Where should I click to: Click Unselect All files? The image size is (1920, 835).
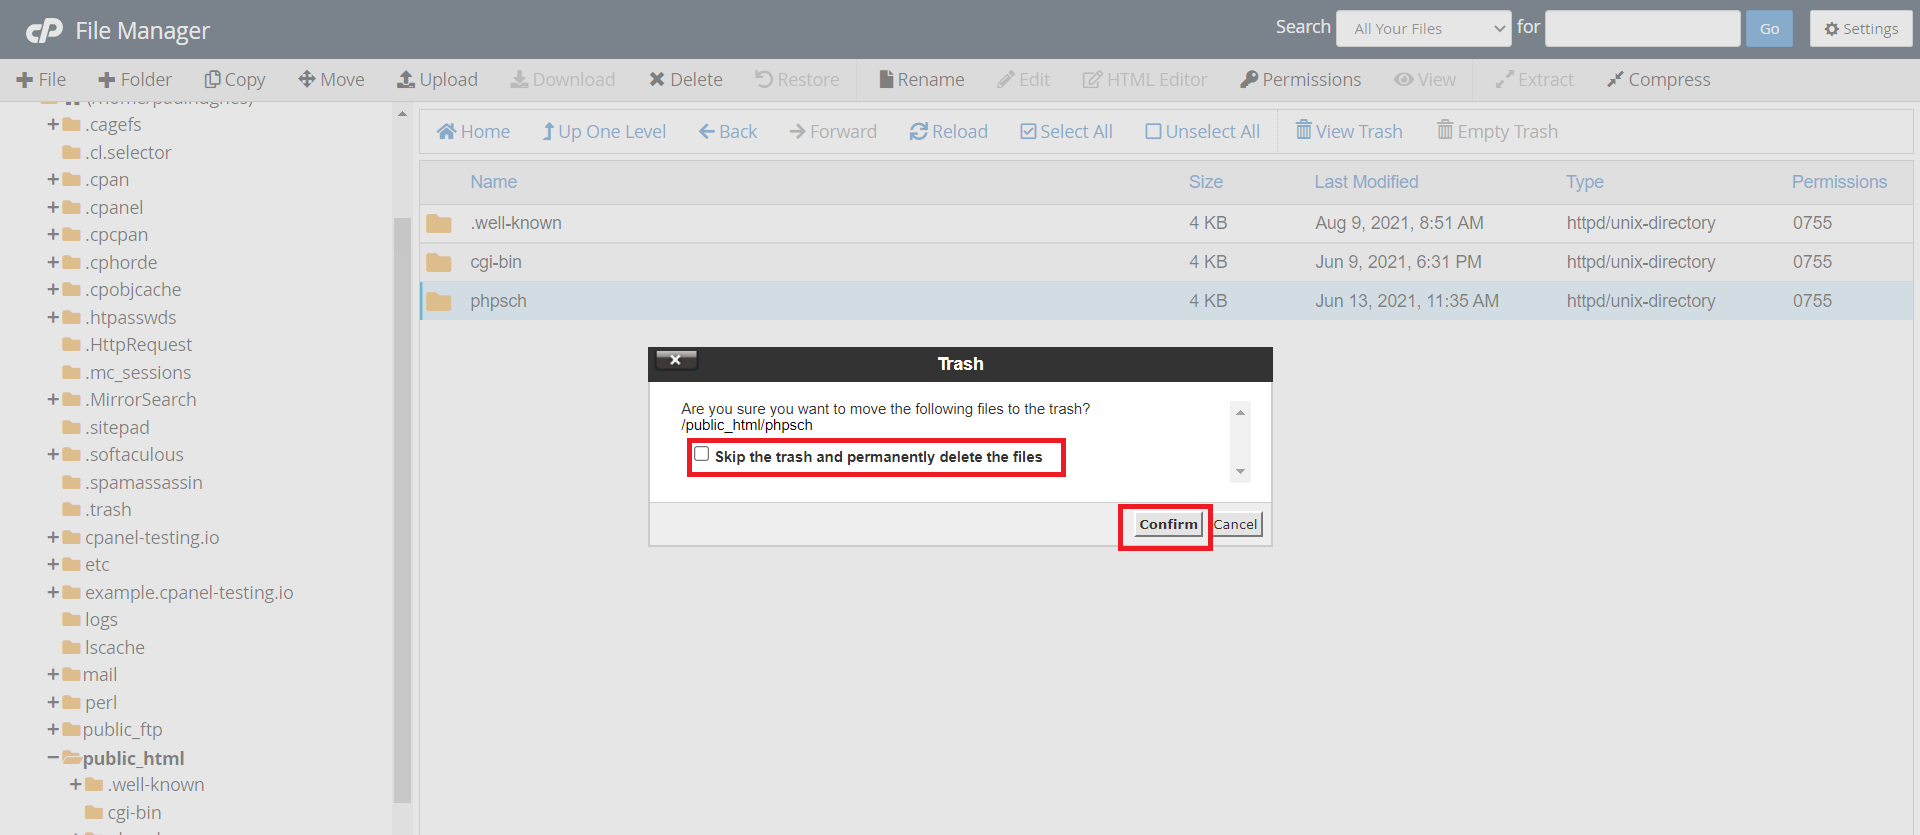point(1202,132)
